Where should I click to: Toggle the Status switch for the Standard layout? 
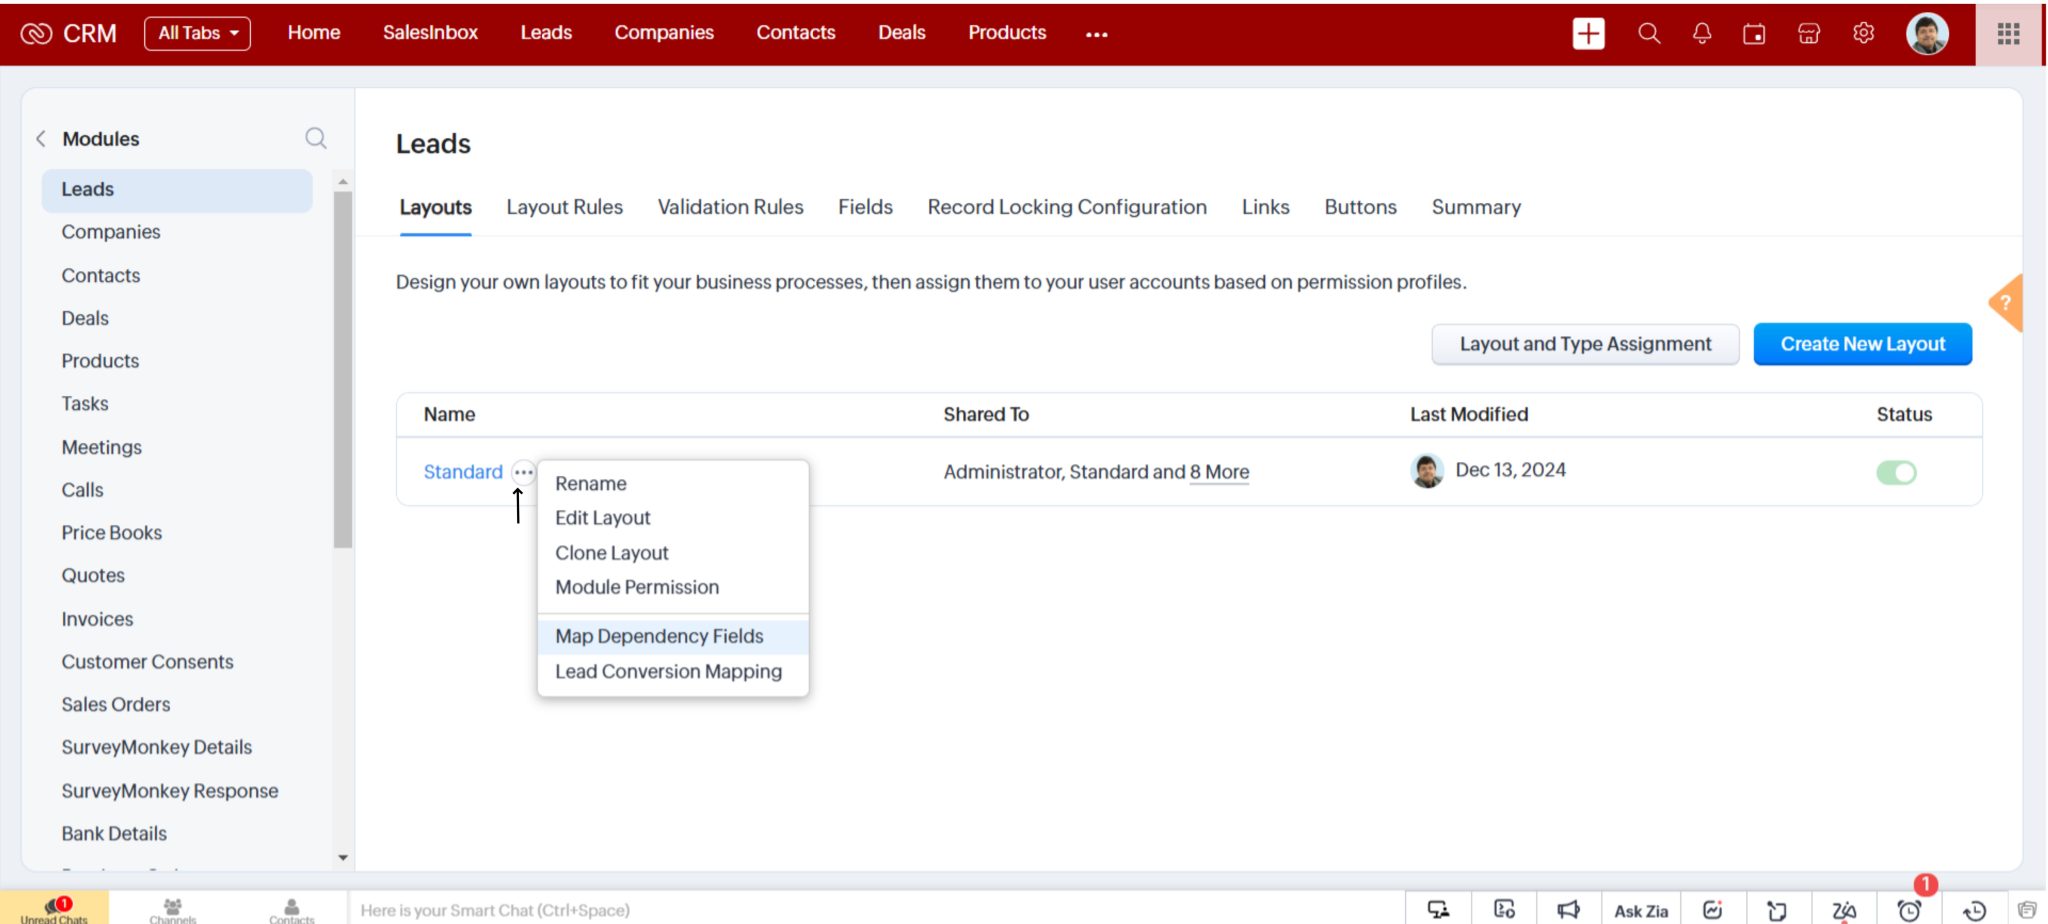1898,472
